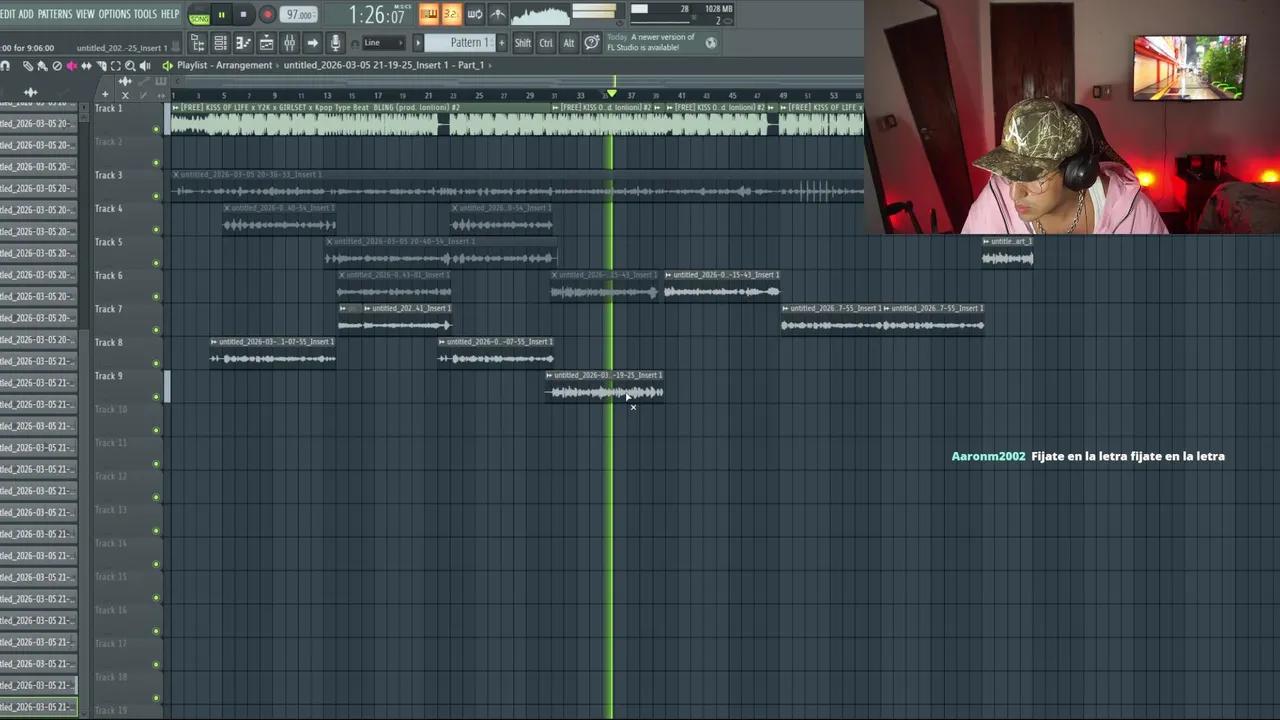
Task: Open Playlist options arrow before Playlist - Arrangement
Action: pyautogui.click(x=167, y=65)
